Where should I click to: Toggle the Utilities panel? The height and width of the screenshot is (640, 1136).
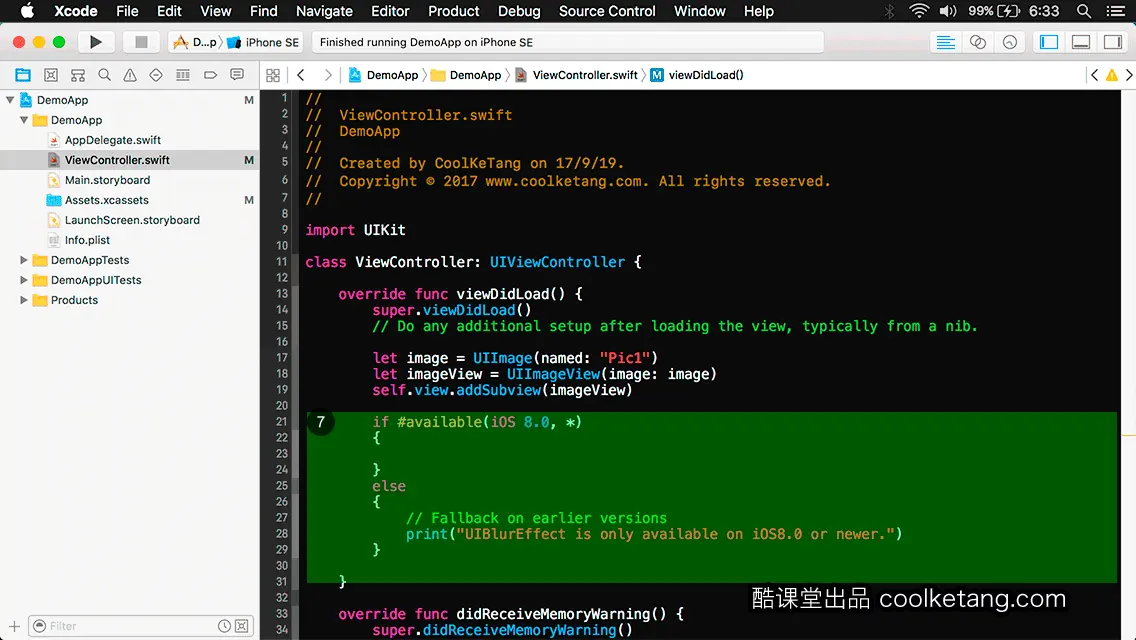[x=1112, y=42]
